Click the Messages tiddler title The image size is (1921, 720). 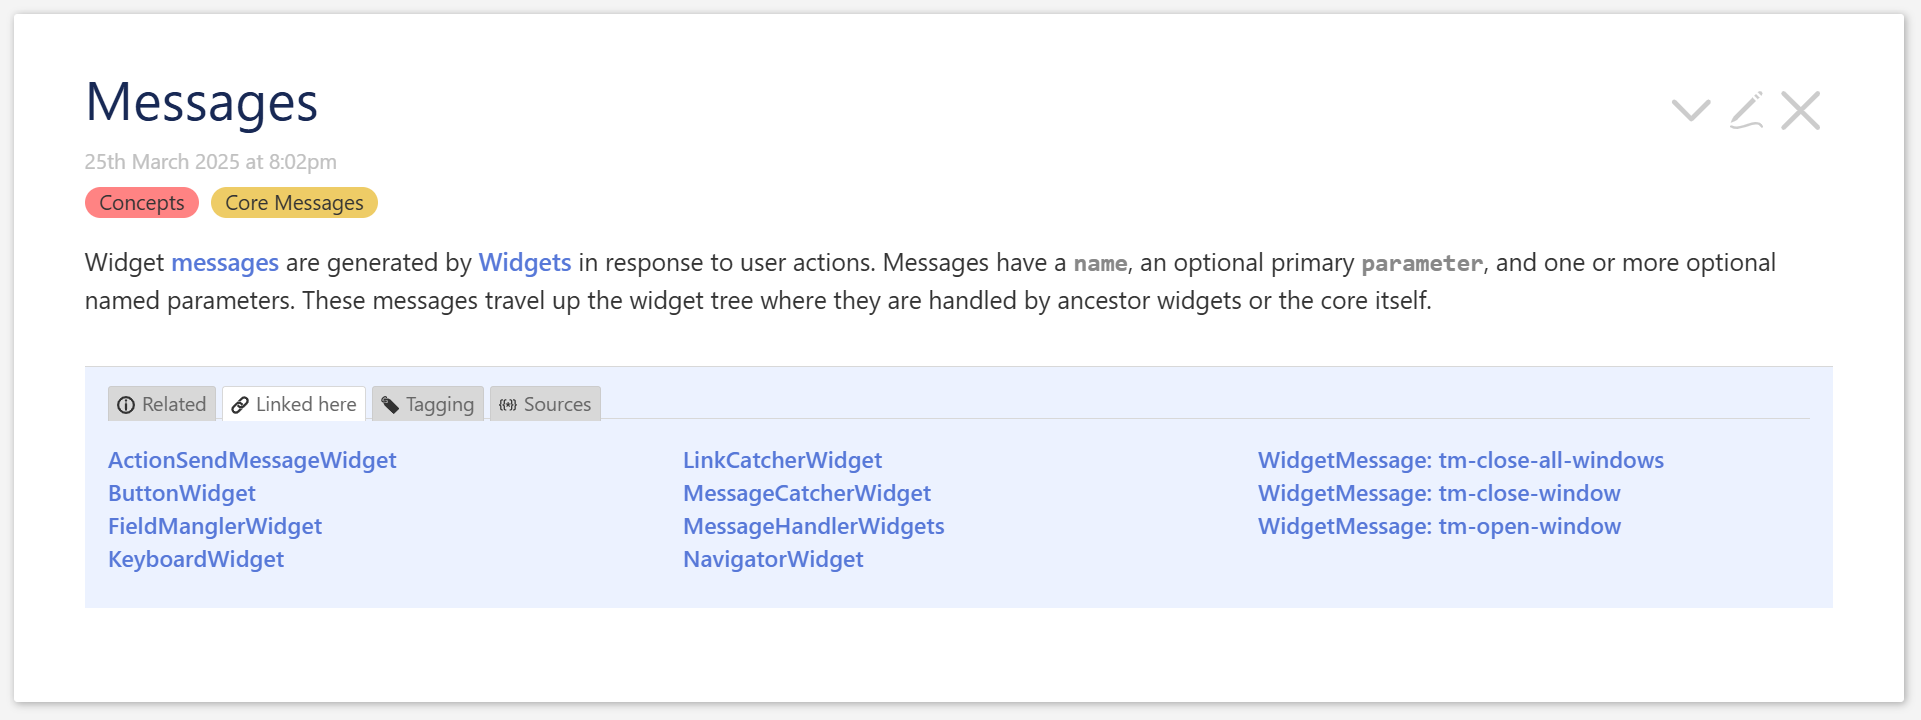click(202, 103)
